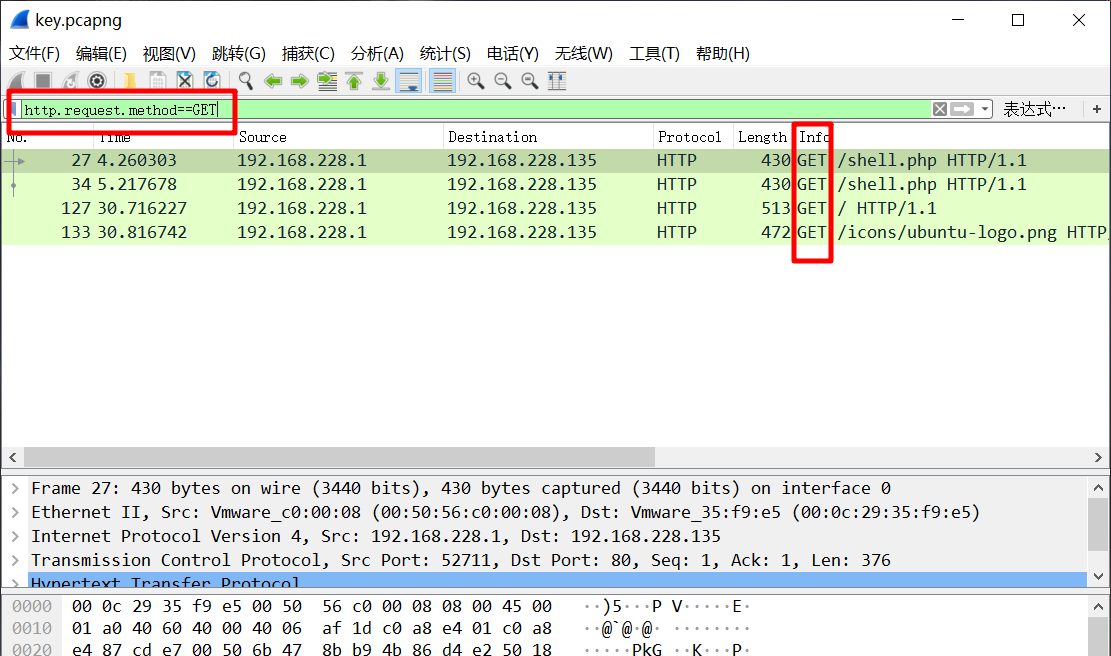Image resolution: width=1111 pixels, height=656 pixels.
Task: Restart the current capture
Action: pyautogui.click(x=69, y=81)
